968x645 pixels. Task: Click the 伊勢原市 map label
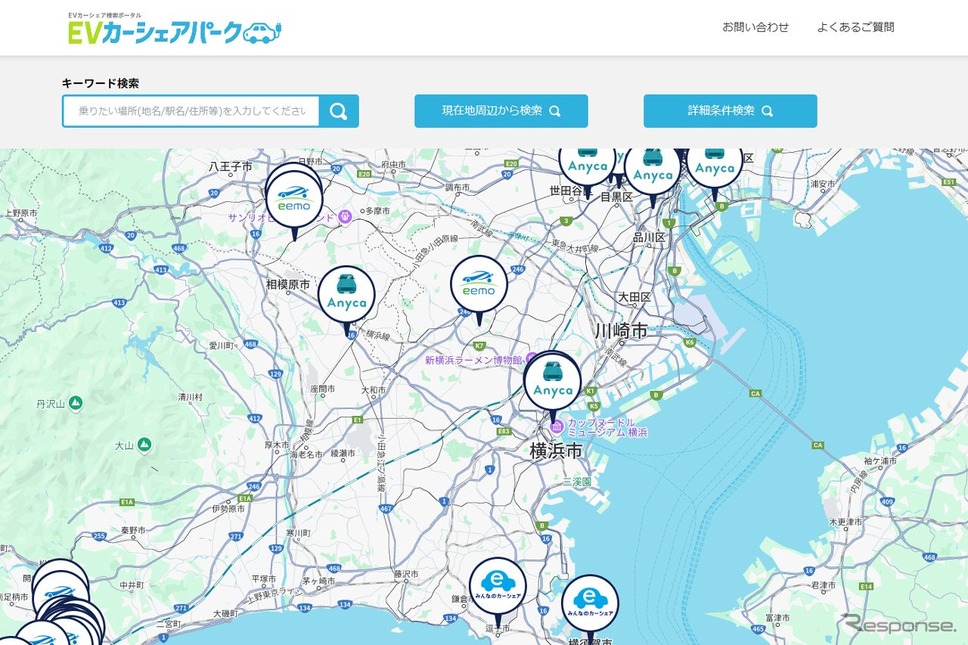[x=228, y=509]
